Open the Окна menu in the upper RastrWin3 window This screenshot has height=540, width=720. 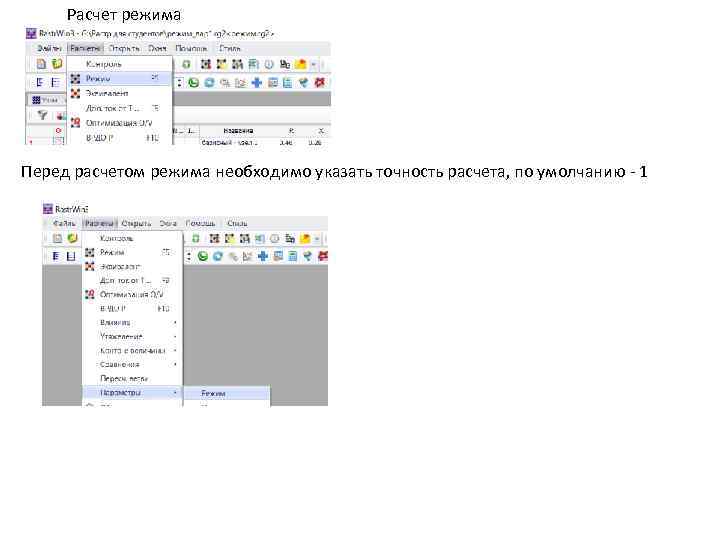[157, 48]
